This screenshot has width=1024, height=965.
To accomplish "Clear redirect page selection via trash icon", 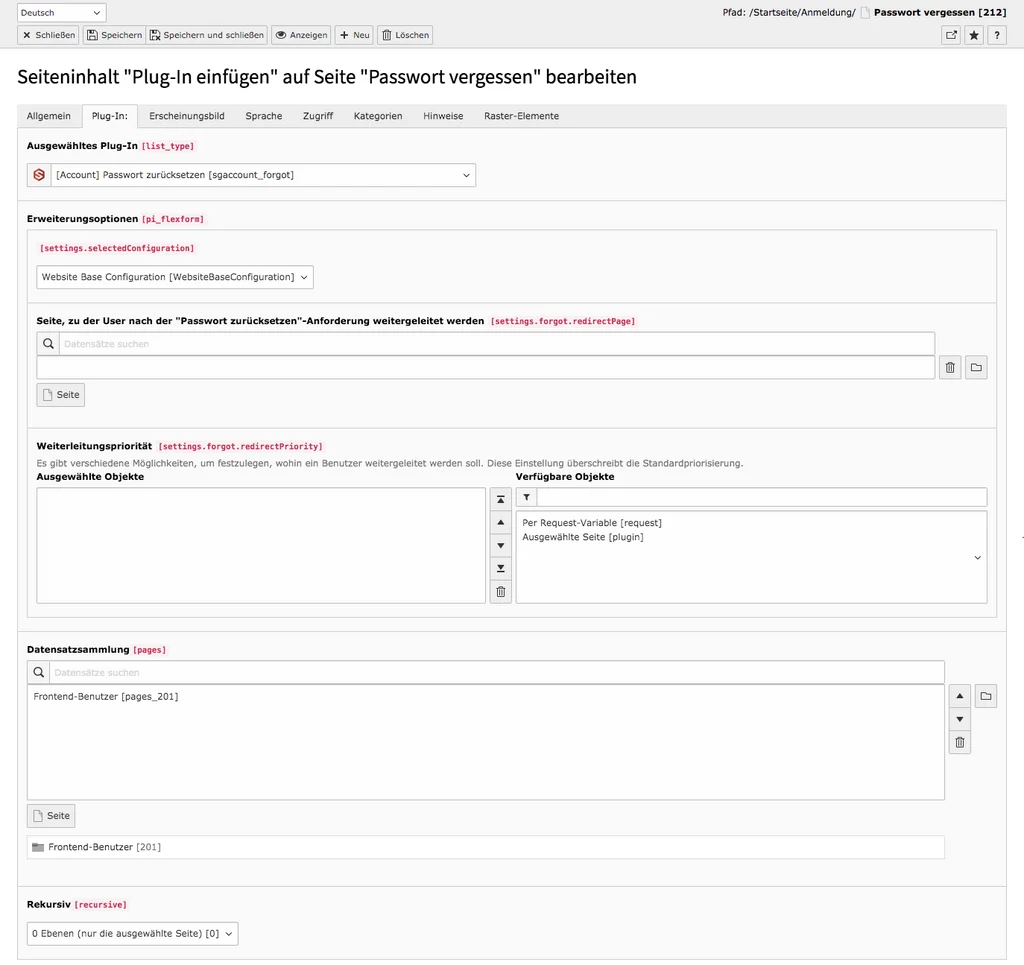I will [949, 367].
